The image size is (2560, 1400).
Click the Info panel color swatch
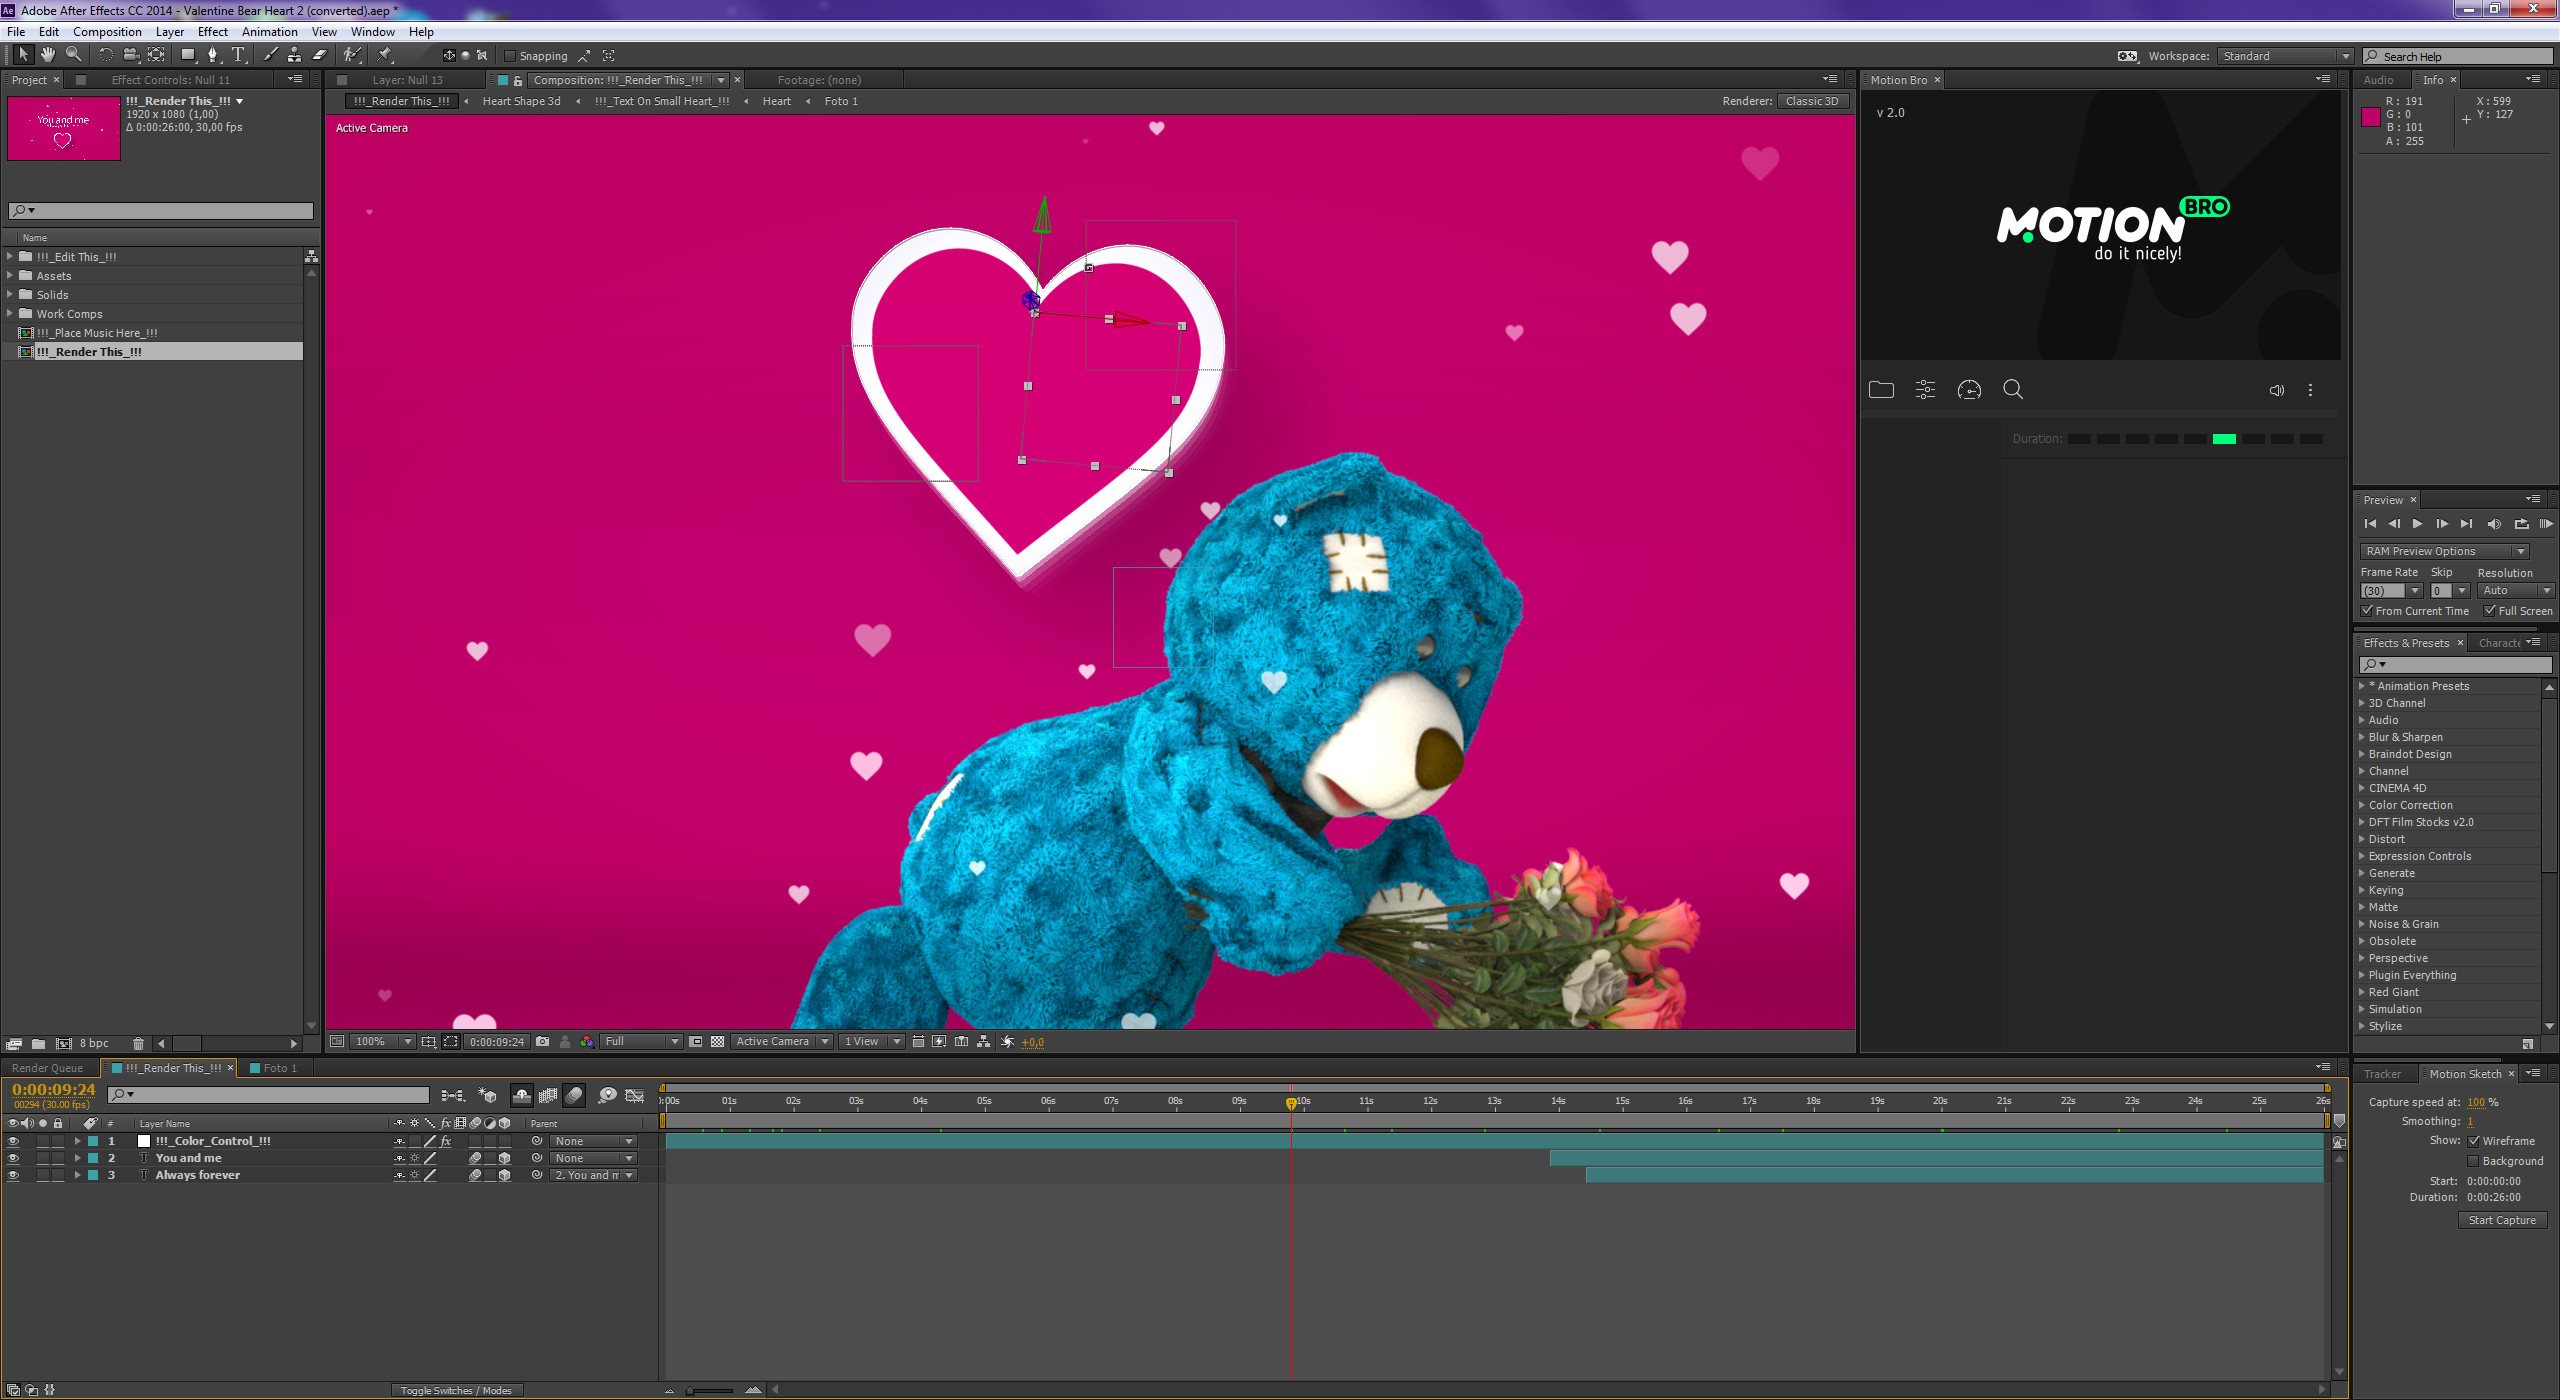[x=2370, y=117]
